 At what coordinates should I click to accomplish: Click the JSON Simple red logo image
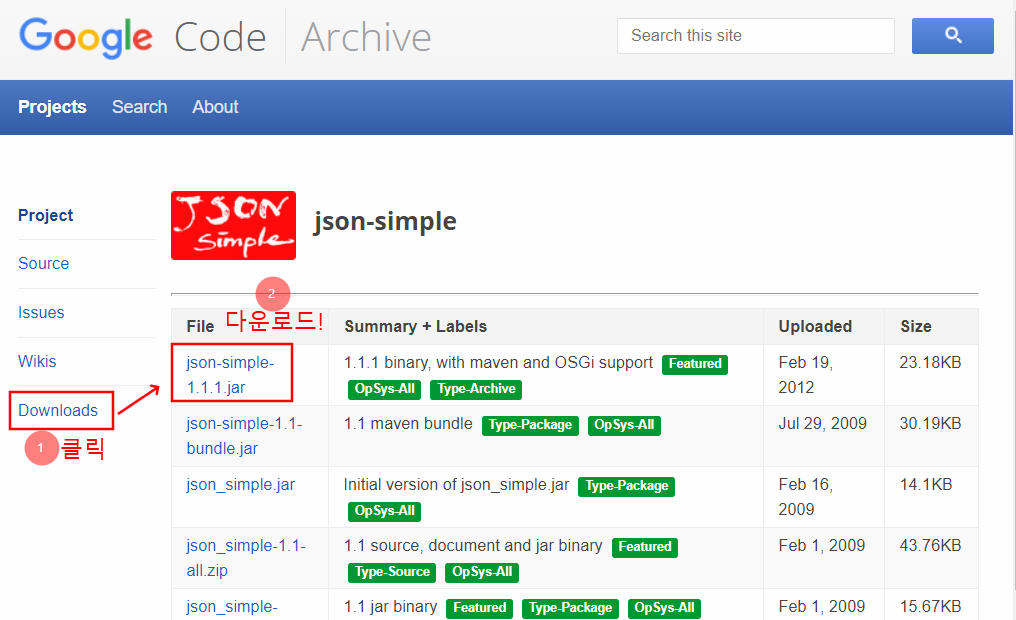pos(233,225)
